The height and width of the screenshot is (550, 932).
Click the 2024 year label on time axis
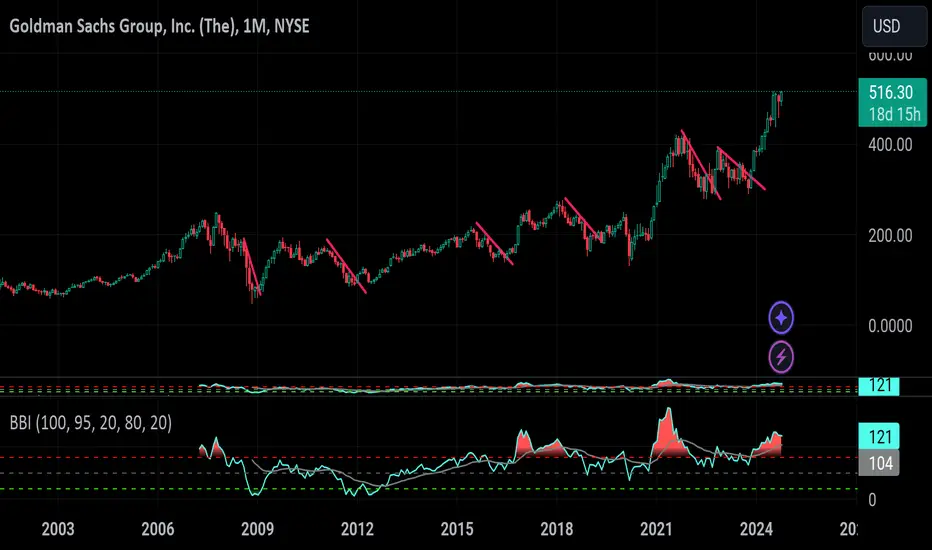pyautogui.click(x=756, y=529)
